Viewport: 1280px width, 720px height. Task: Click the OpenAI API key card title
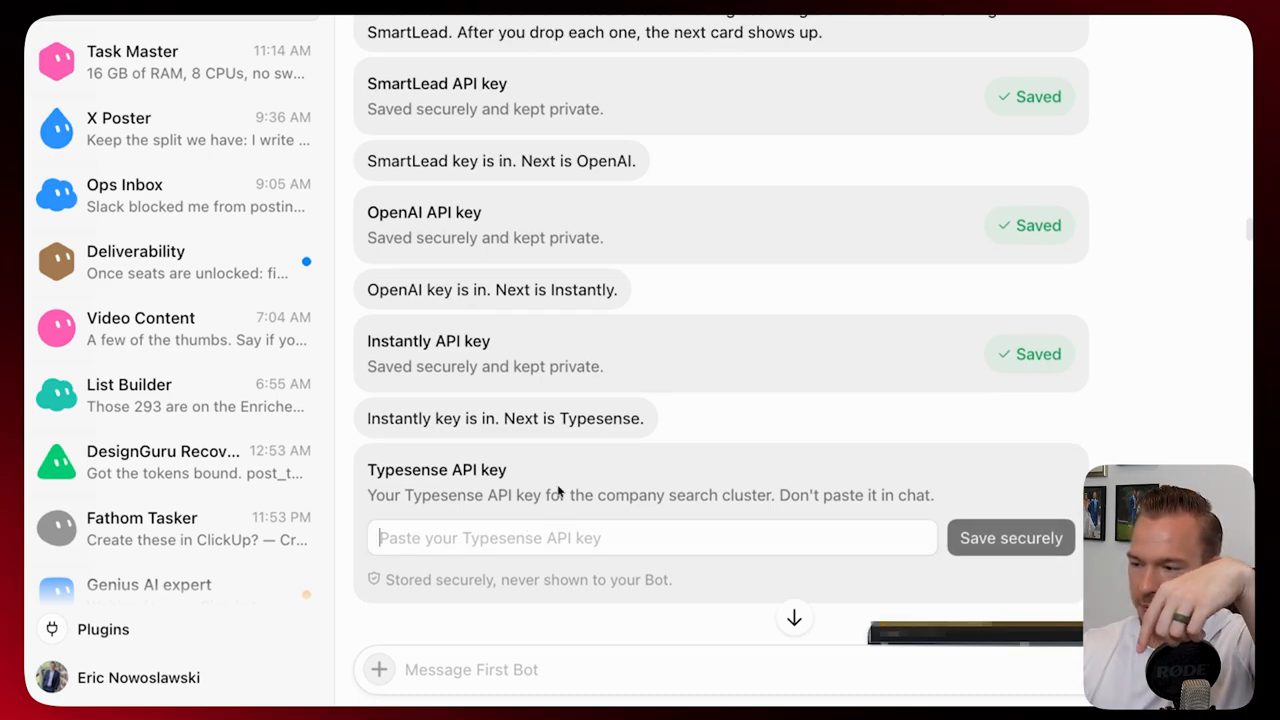click(424, 212)
